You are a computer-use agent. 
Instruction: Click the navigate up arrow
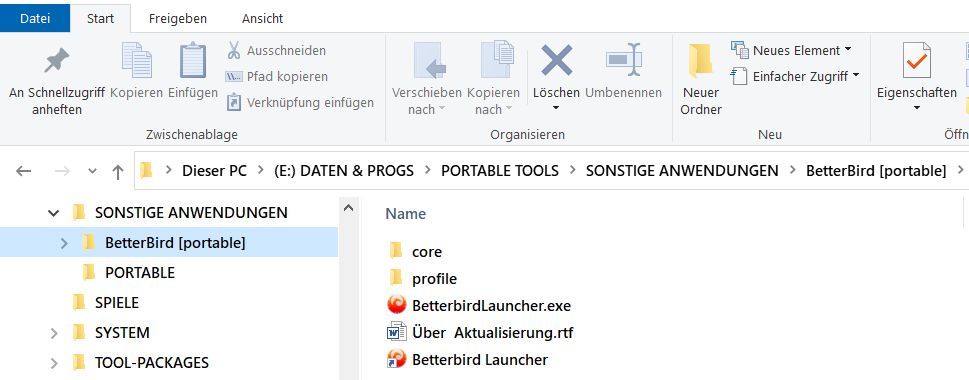[117, 171]
